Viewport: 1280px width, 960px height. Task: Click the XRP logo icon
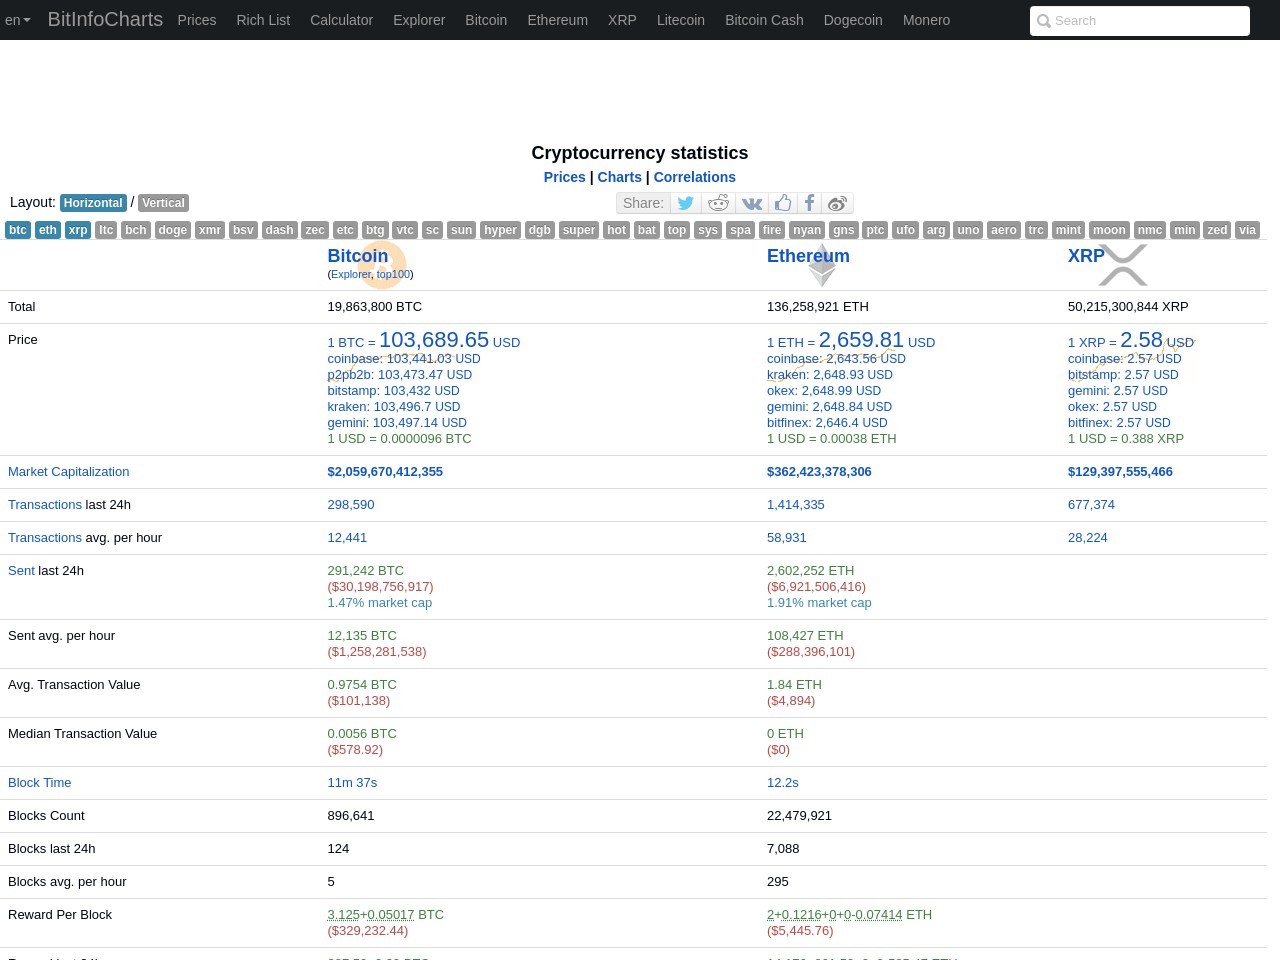click(x=1123, y=264)
